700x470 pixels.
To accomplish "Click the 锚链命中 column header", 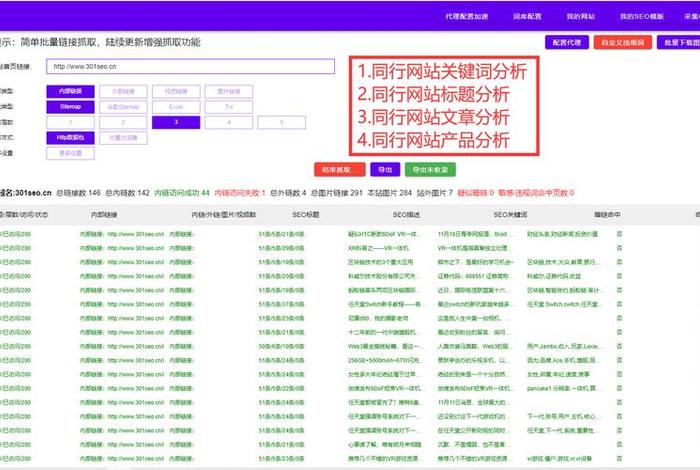I will pyautogui.click(x=607, y=215).
